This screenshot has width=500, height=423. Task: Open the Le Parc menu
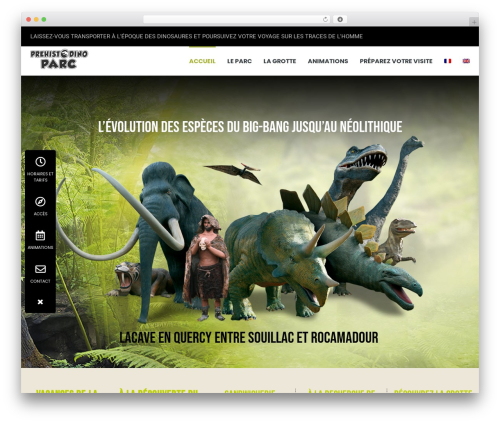(x=239, y=61)
